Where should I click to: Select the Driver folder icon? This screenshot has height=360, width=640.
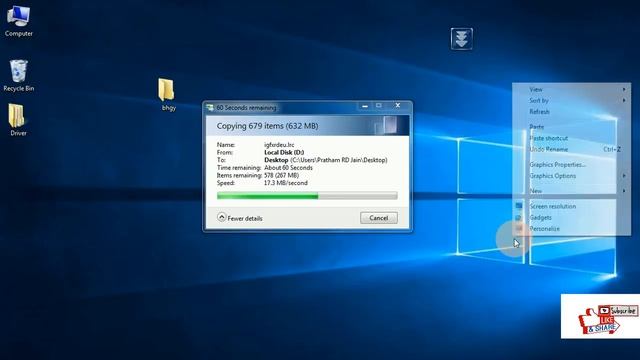pyautogui.click(x=18, y=119)
